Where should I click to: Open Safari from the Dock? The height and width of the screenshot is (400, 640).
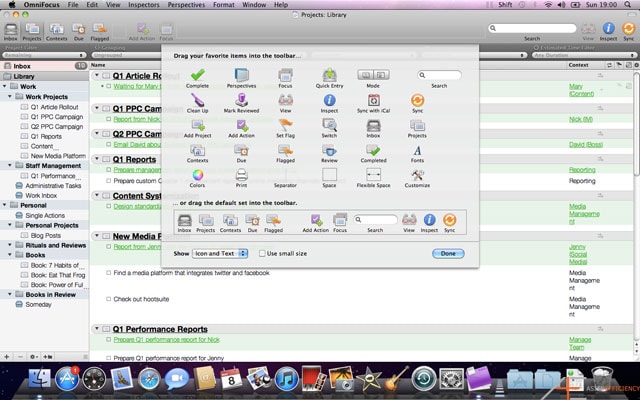click(x=149, y=379)
